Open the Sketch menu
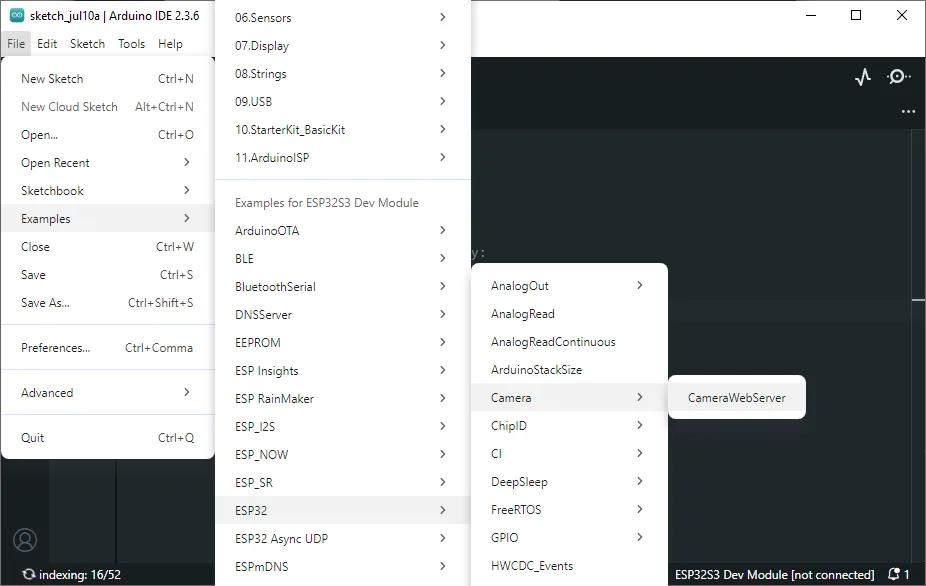This screenshot has height=586, width=926. [x=87, y=44]
